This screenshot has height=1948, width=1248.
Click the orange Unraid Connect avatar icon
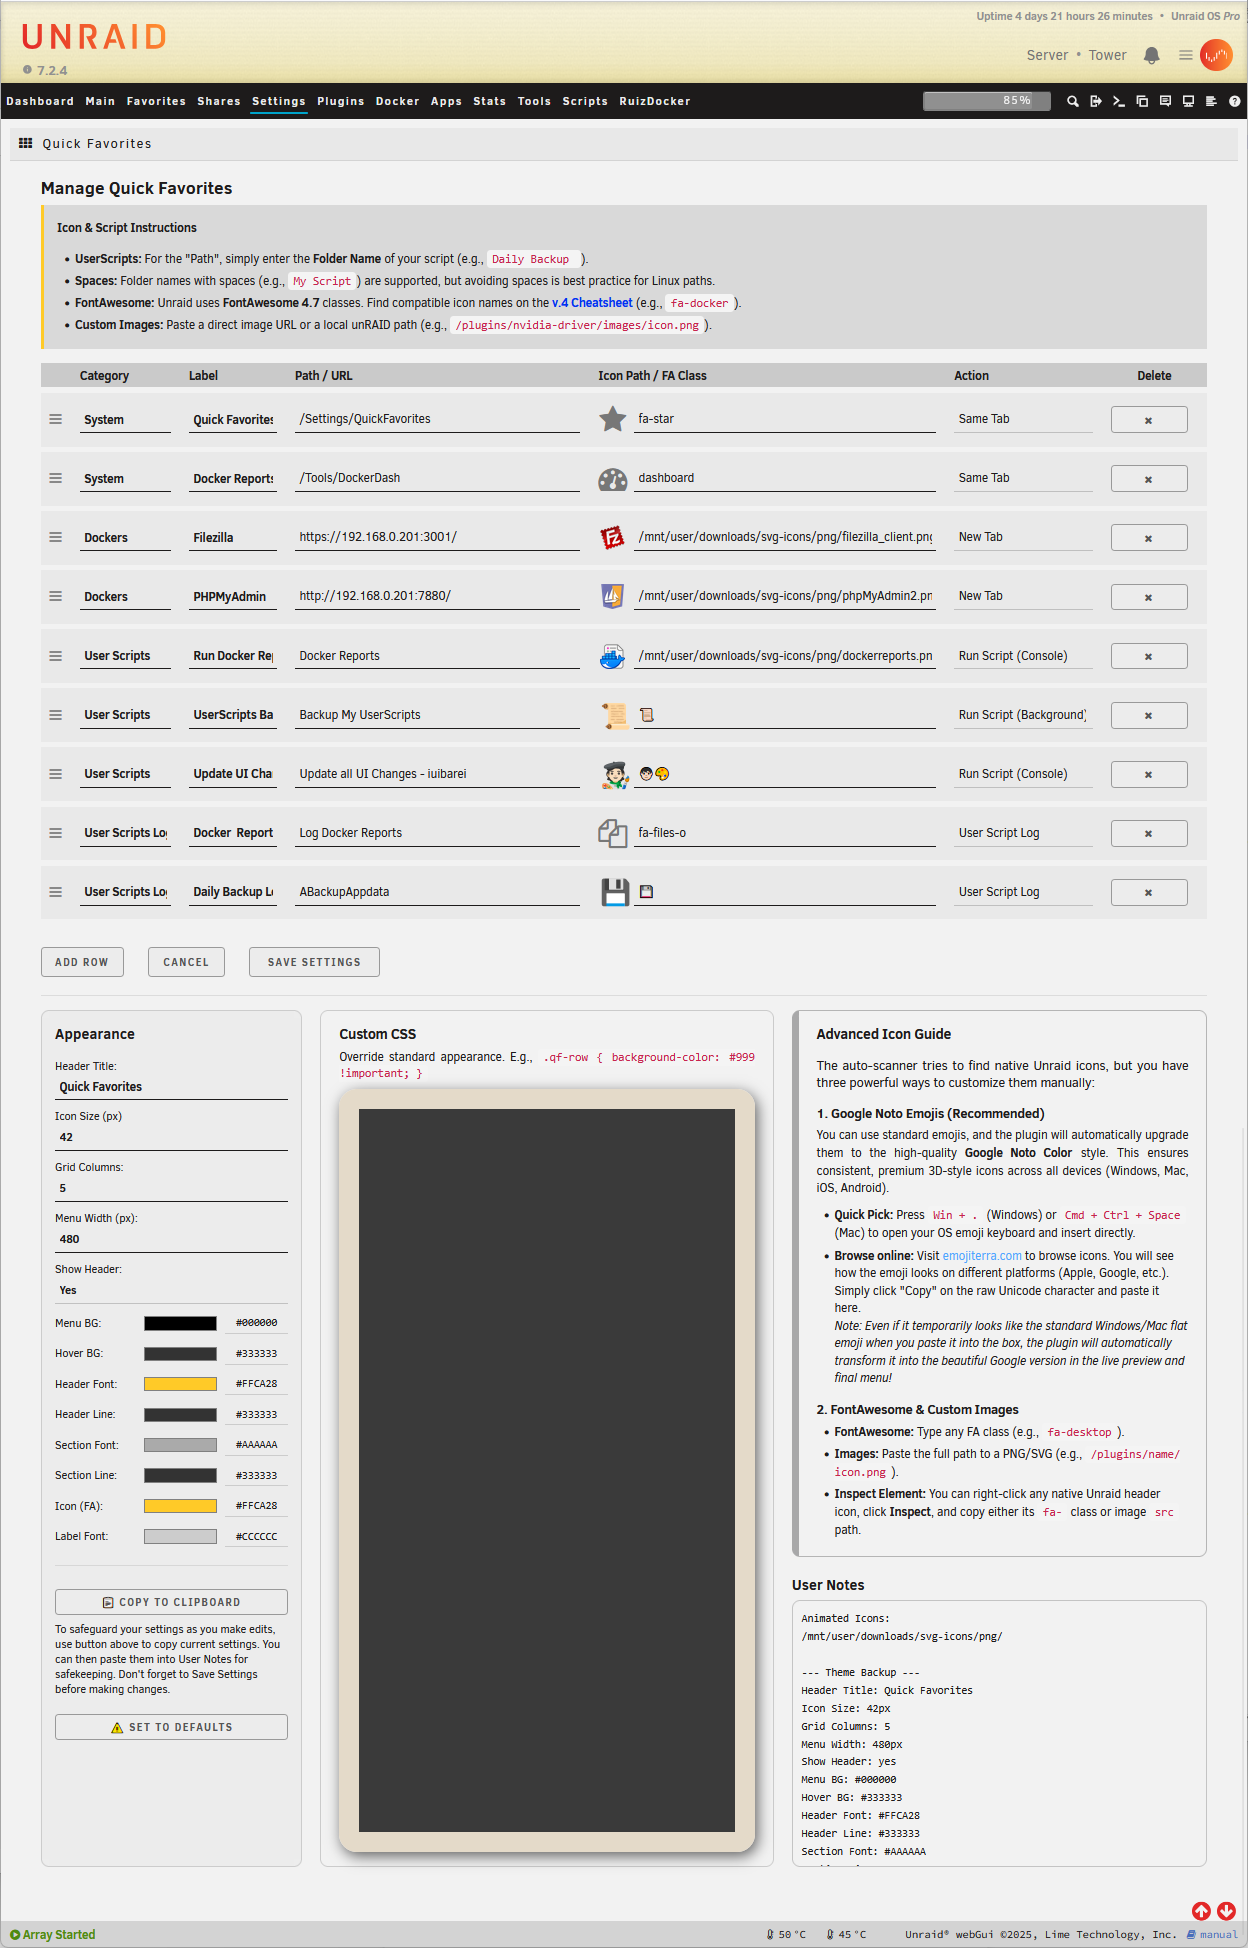coord(1216,56)
